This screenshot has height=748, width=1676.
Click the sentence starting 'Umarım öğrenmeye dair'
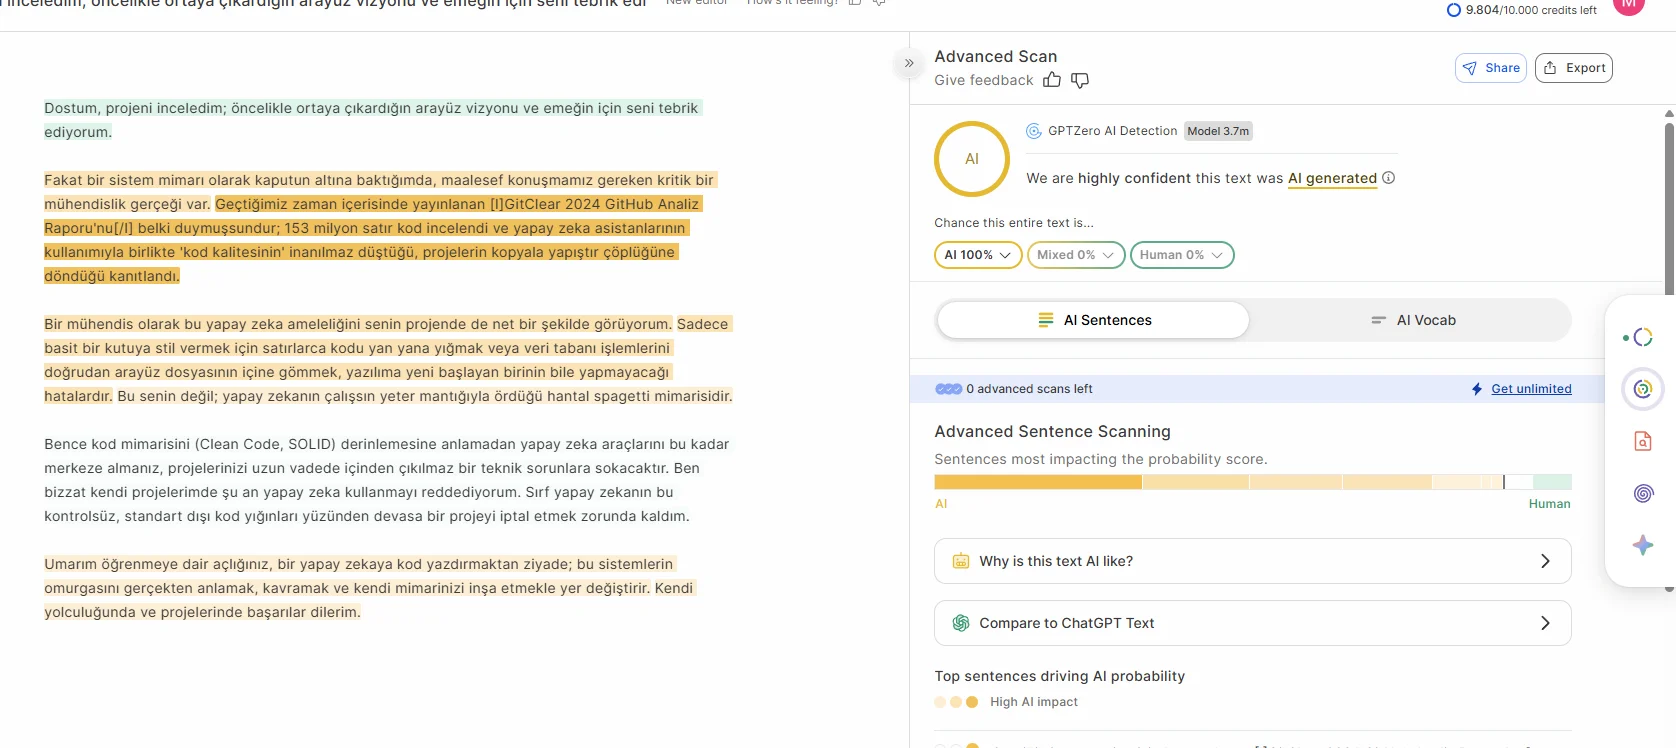[x=360, y=576]
